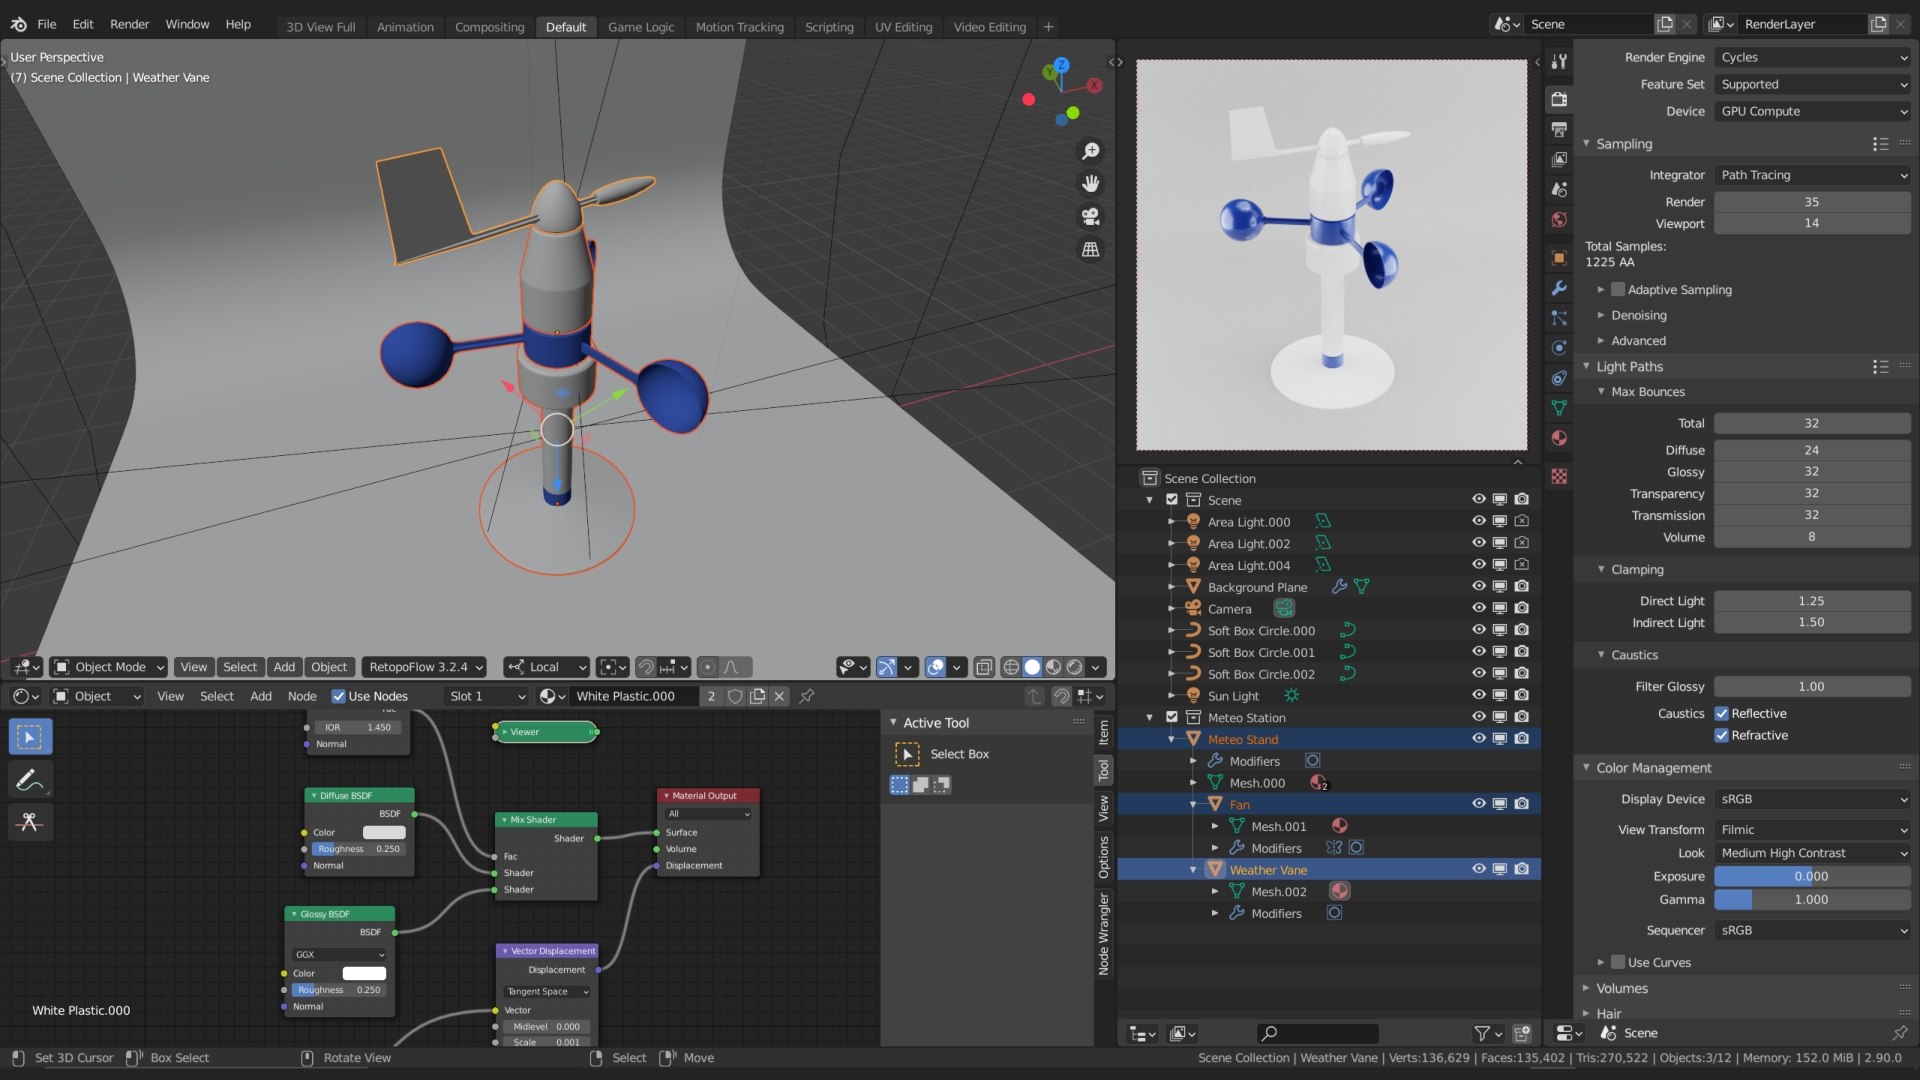Switch to orthographic grid view icon
This screenshot has width=1920, height=1080.
(x=1091, y=249)
